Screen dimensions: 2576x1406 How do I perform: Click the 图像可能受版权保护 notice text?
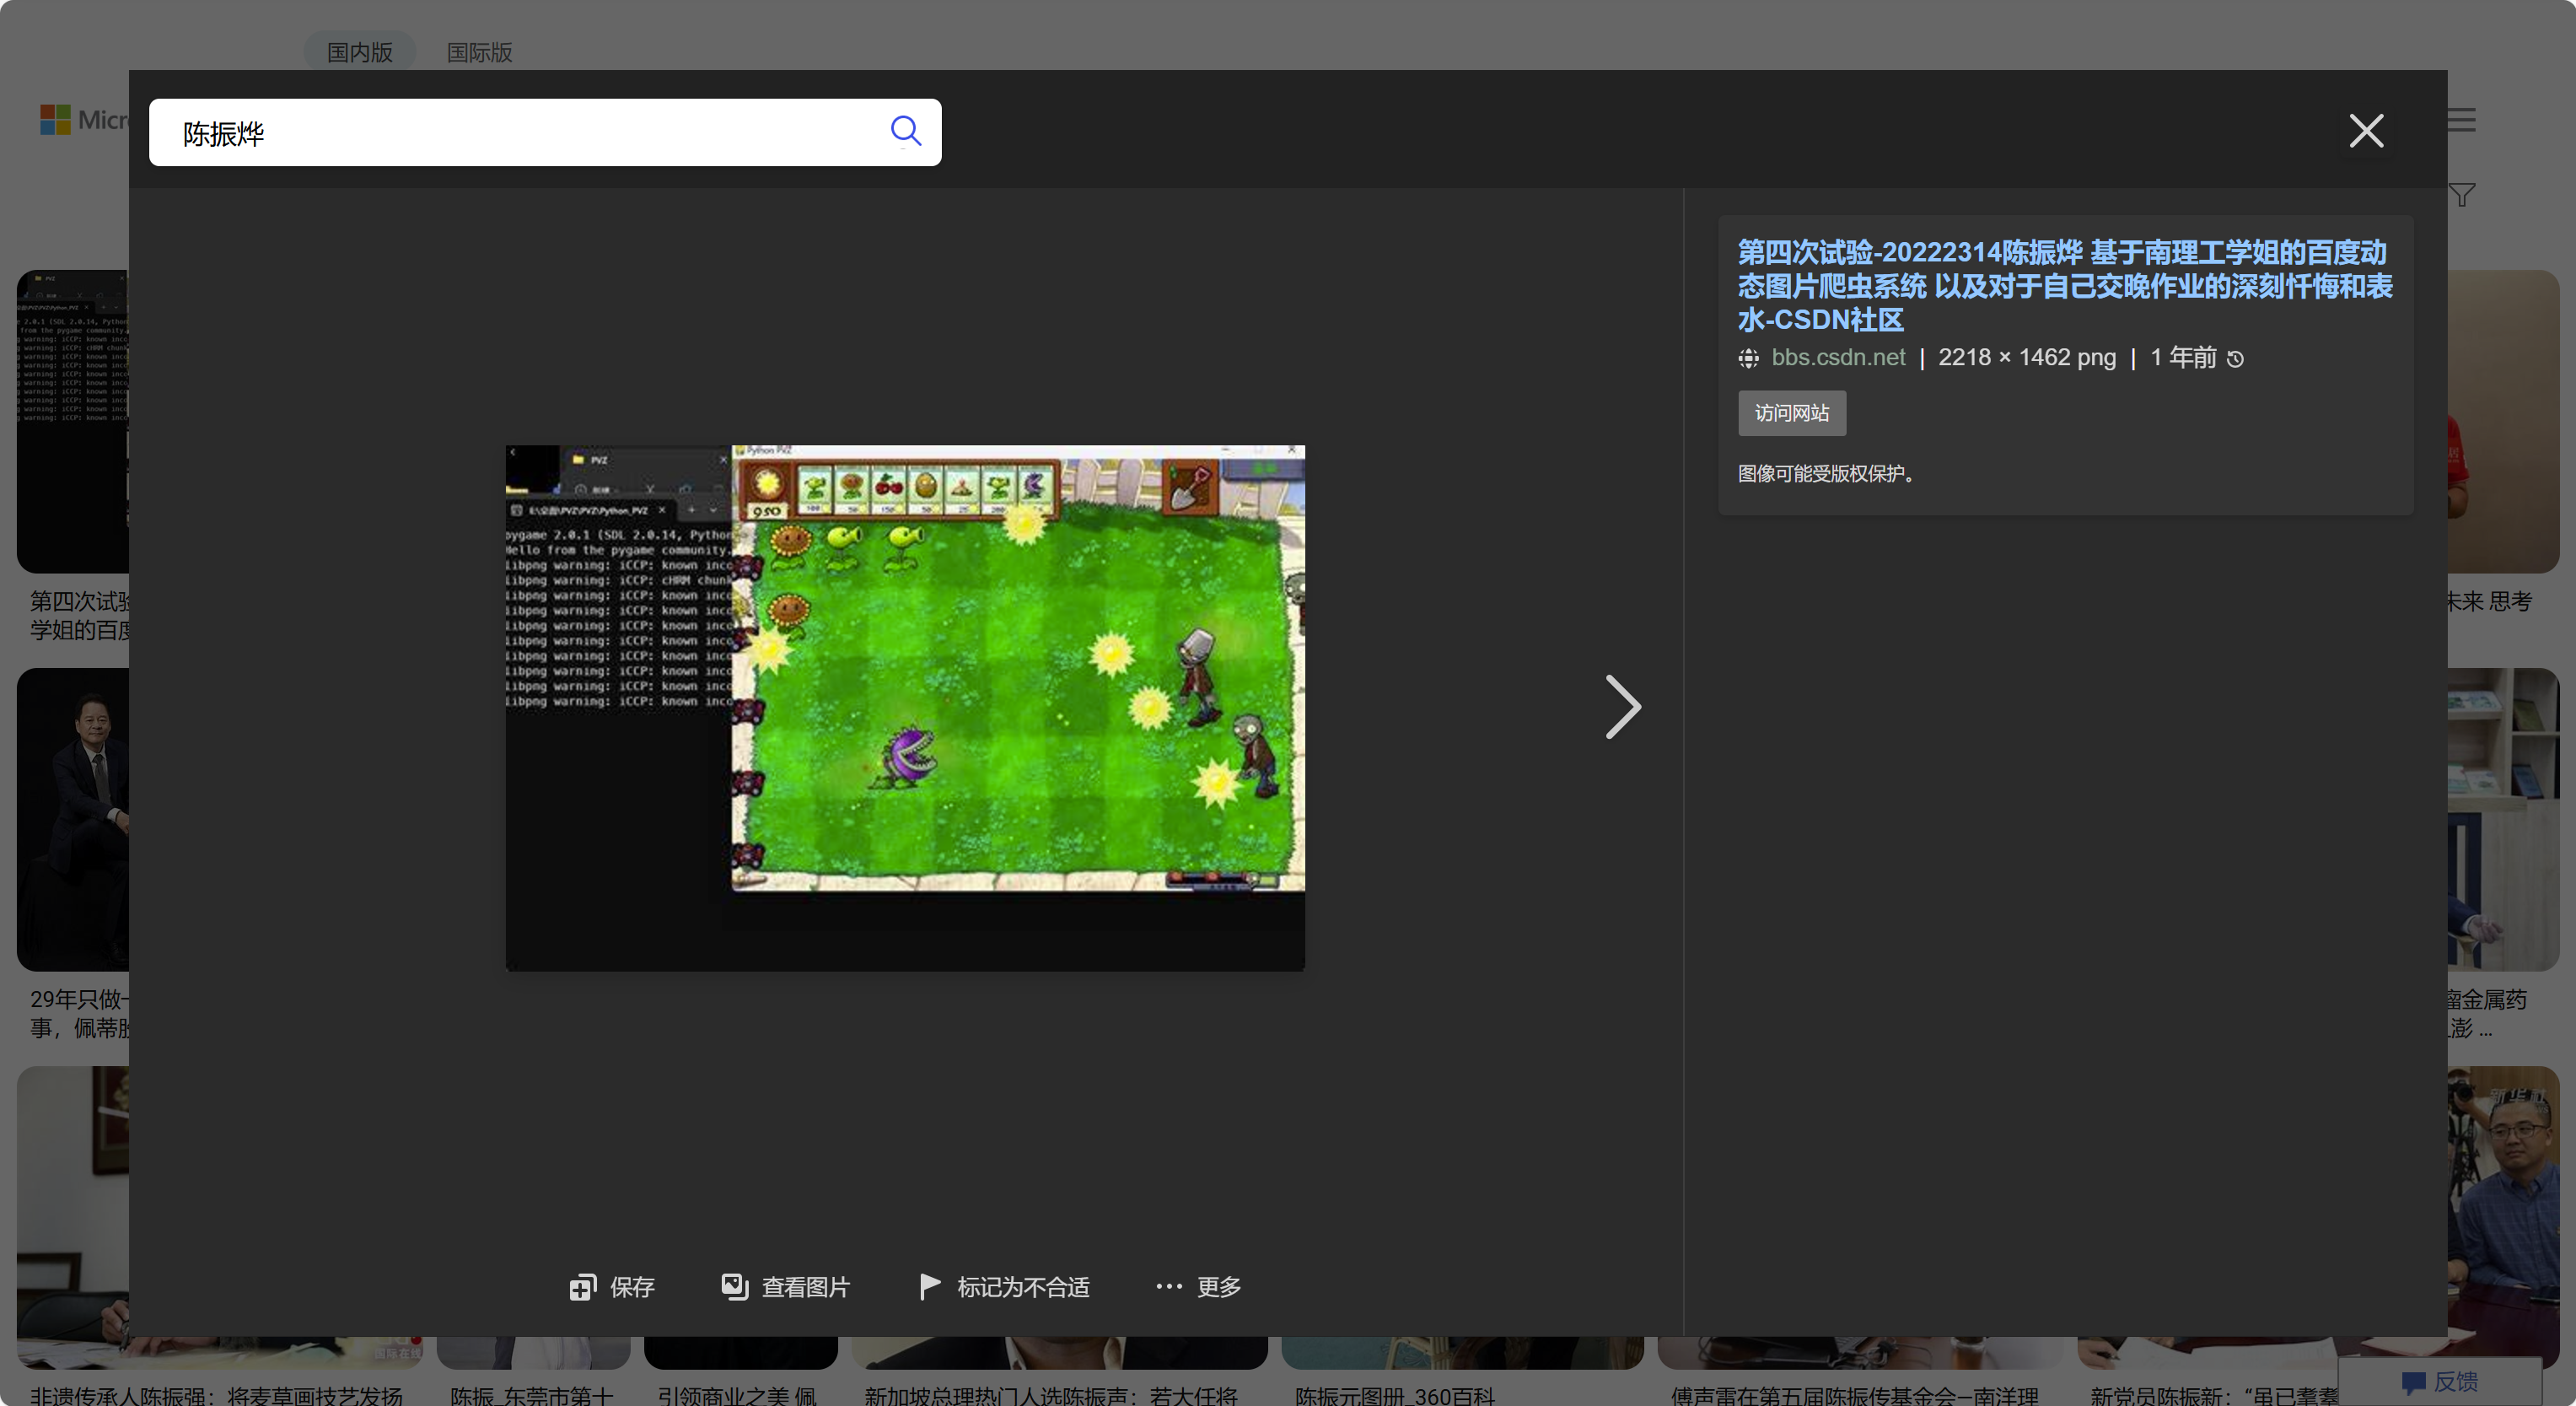1826,473
